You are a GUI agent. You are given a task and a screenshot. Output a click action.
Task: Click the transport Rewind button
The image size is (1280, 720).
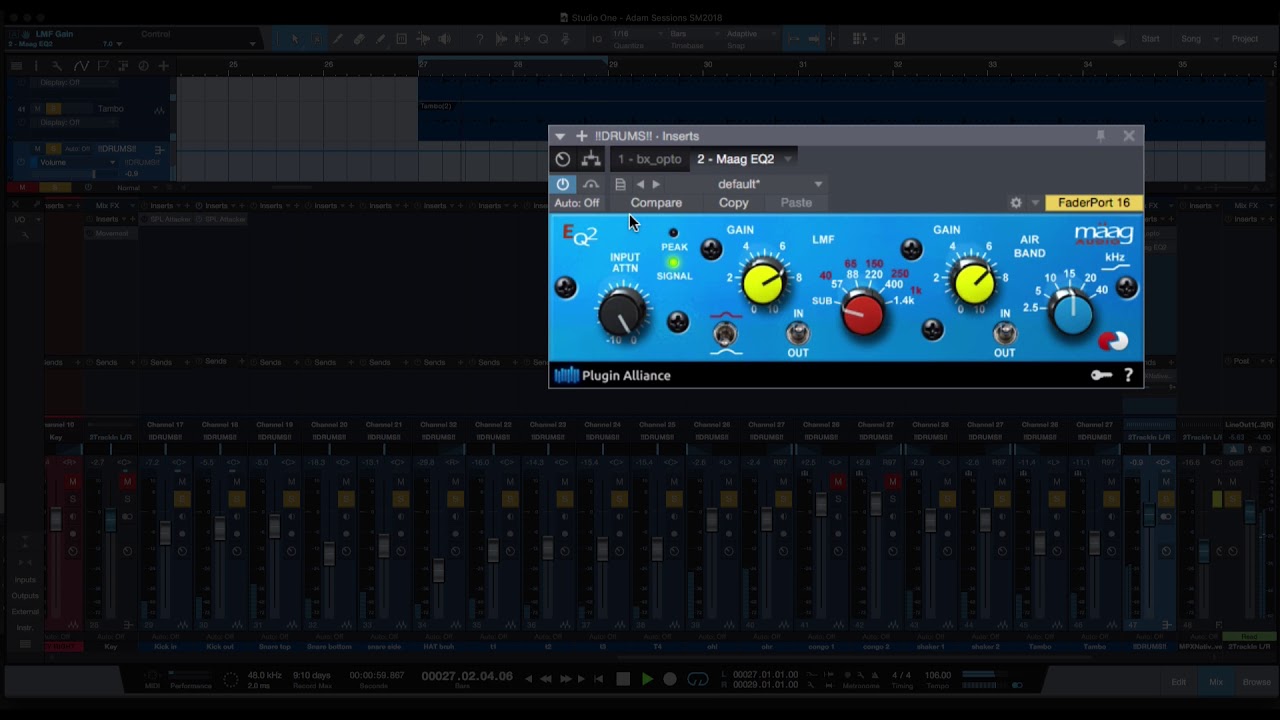546,679
